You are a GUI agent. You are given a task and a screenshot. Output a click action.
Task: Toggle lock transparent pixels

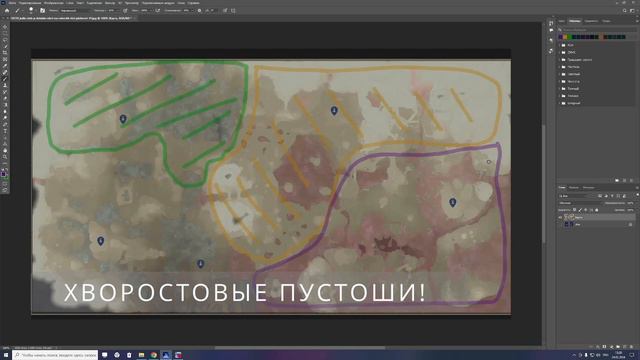click(x=574, y=210)
